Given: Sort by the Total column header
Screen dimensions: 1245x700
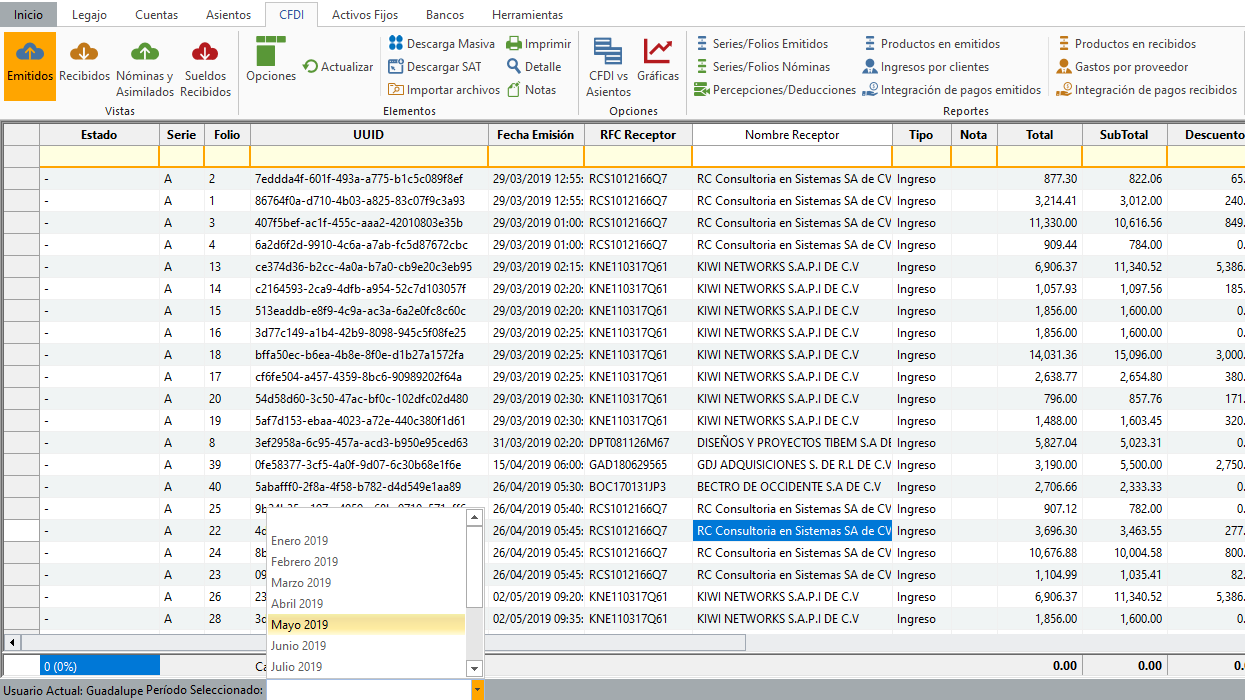Looking at the screenshot, I should point(1039,135).
